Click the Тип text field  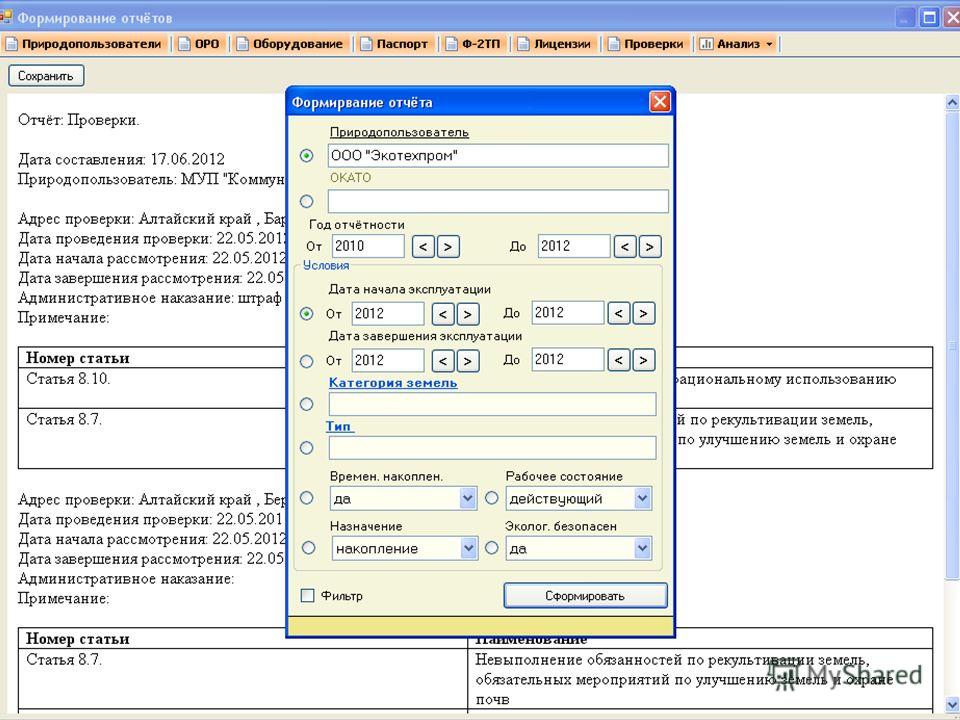[x=492, y=448]
